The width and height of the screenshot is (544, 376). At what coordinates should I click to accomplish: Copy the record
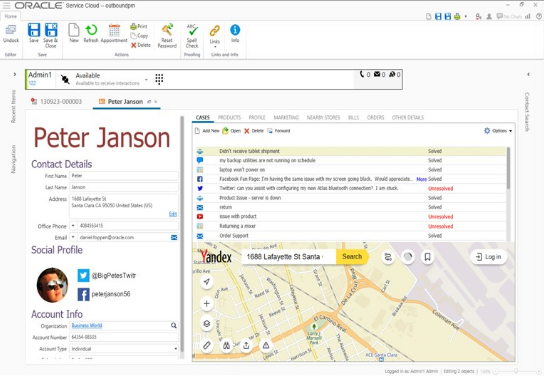pos(139,35)
